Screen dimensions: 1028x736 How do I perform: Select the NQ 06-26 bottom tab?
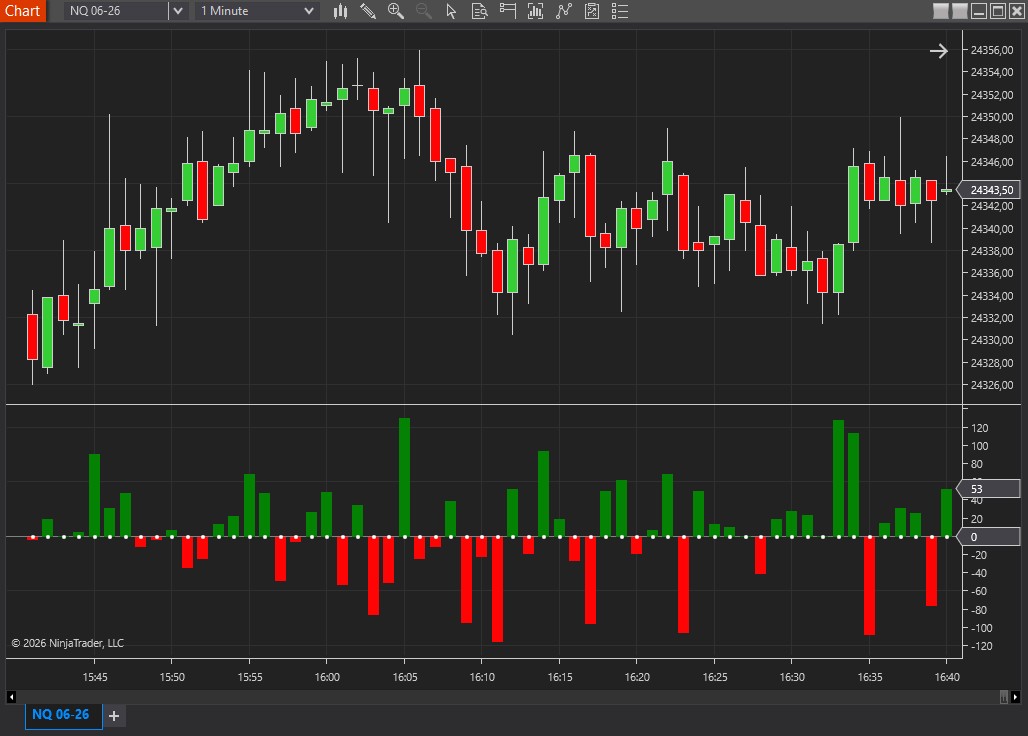[61, 715]
